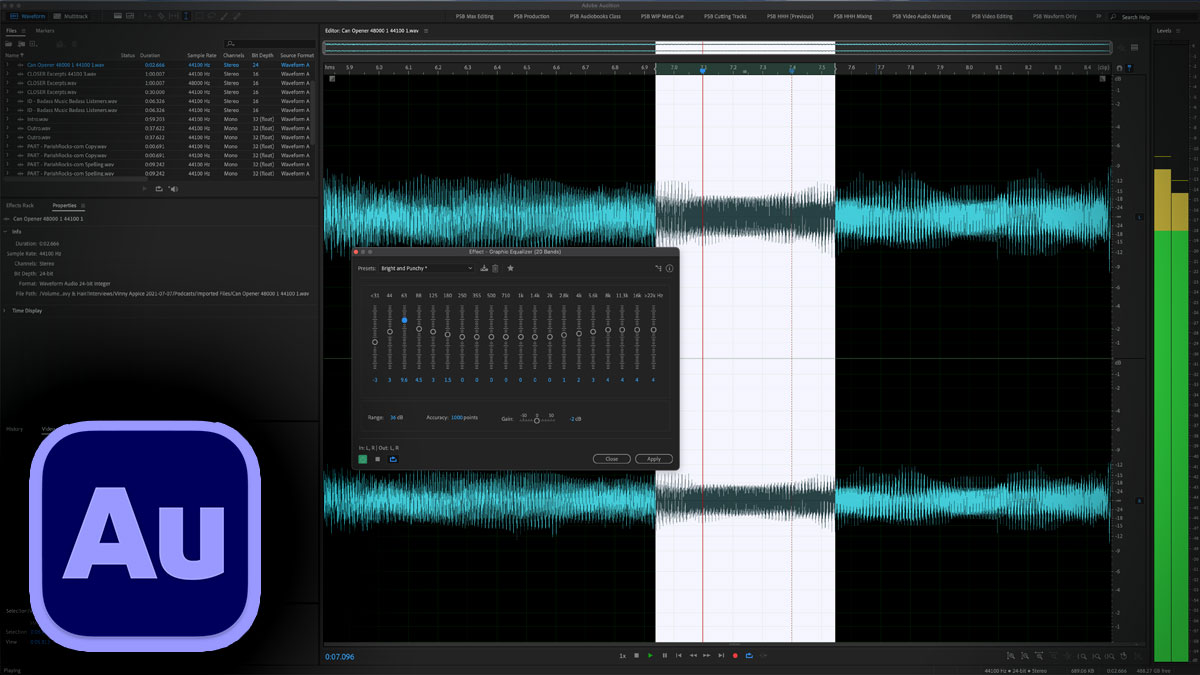Click the Apply button in equalizer
The width and height of the screenshot is (1200, 675).
[x=654, y=459]
